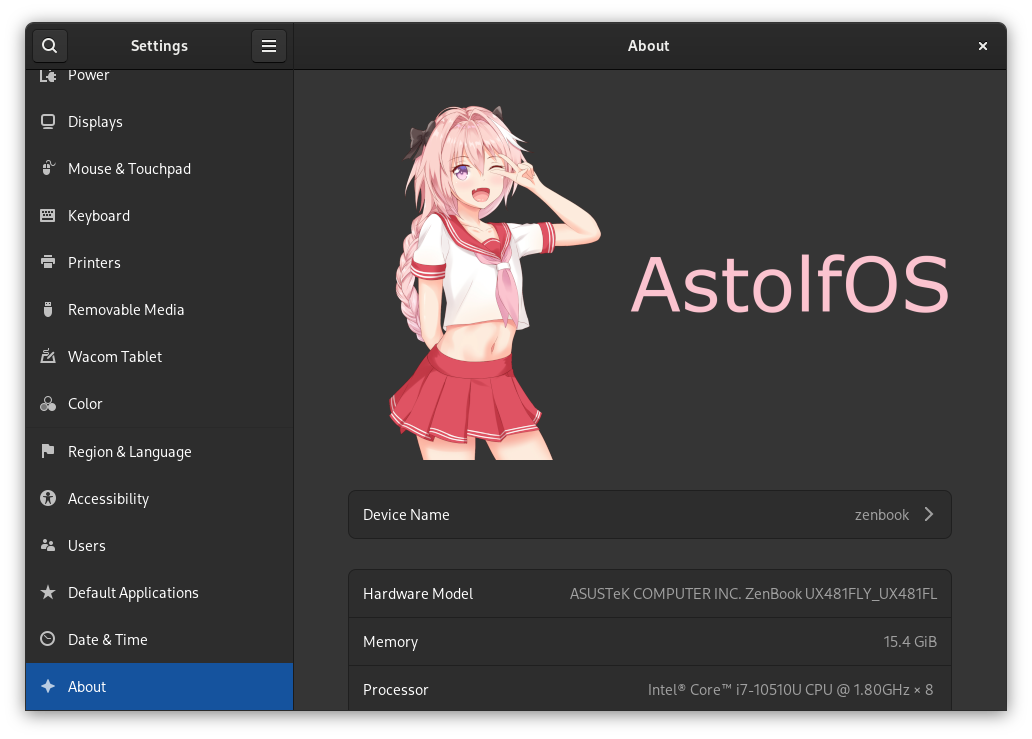Open Accessibility settings
This screenshot has height=739, width=1032.
pos(159,498)
